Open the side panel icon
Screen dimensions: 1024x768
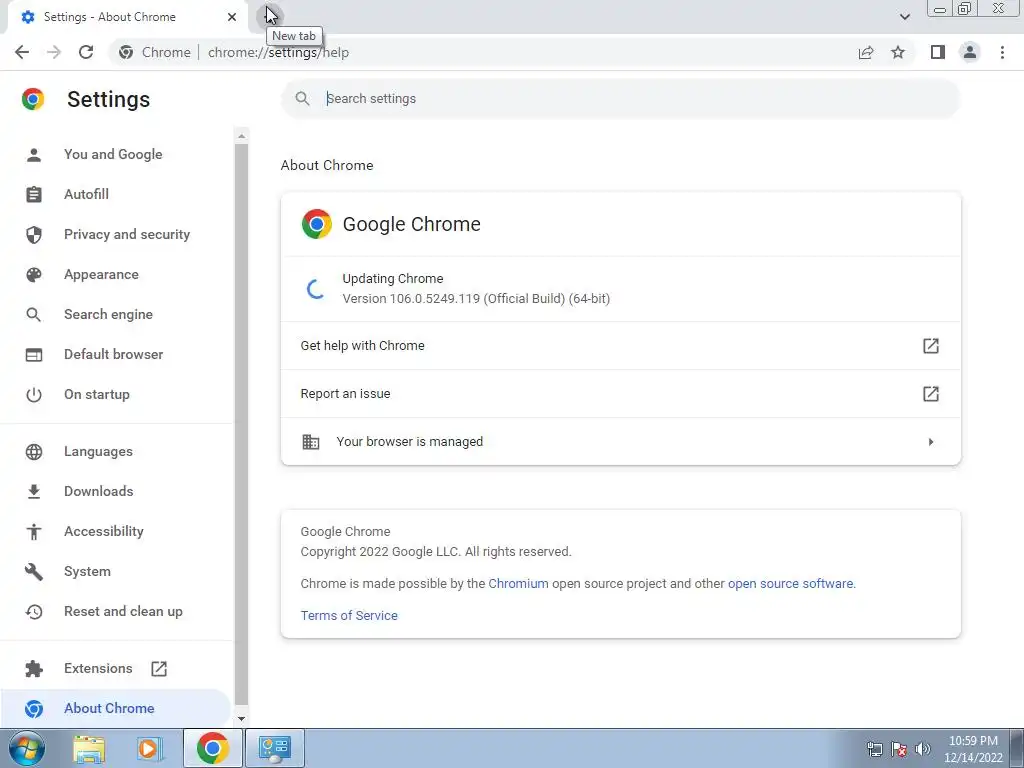[x=938, y=52]
